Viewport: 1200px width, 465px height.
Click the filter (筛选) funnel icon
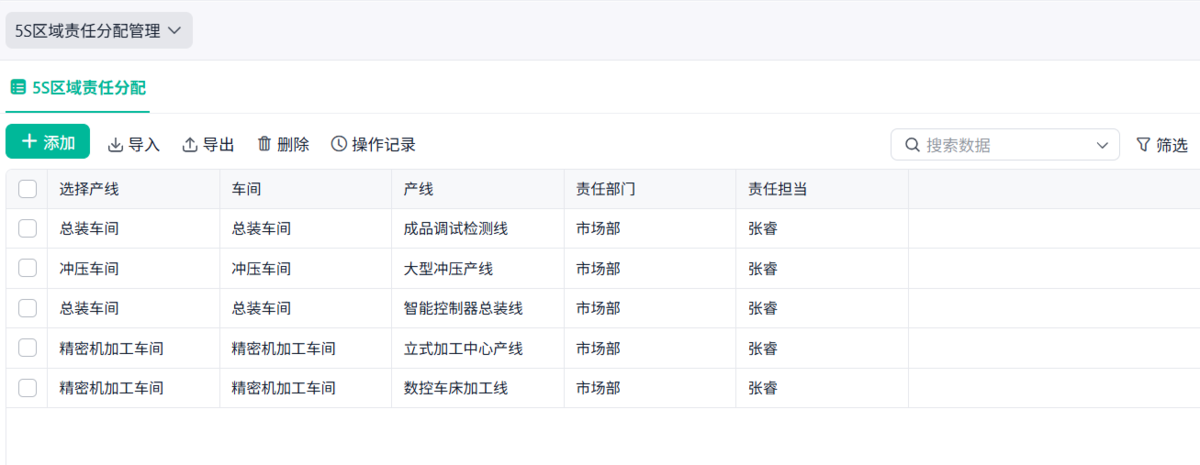1143,145
